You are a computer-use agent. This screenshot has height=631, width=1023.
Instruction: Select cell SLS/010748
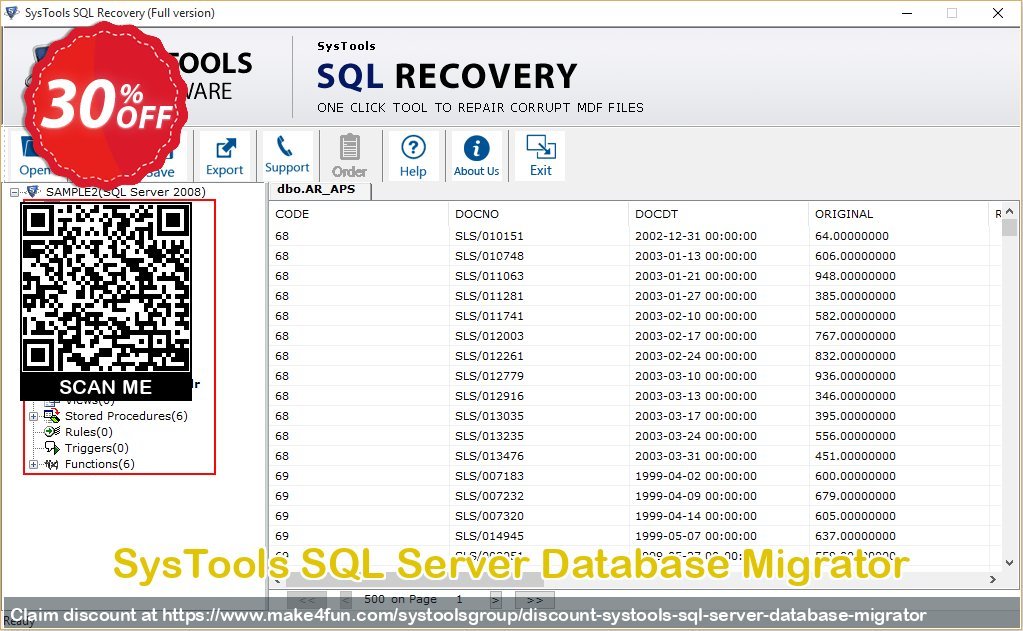tap(489, 256)
